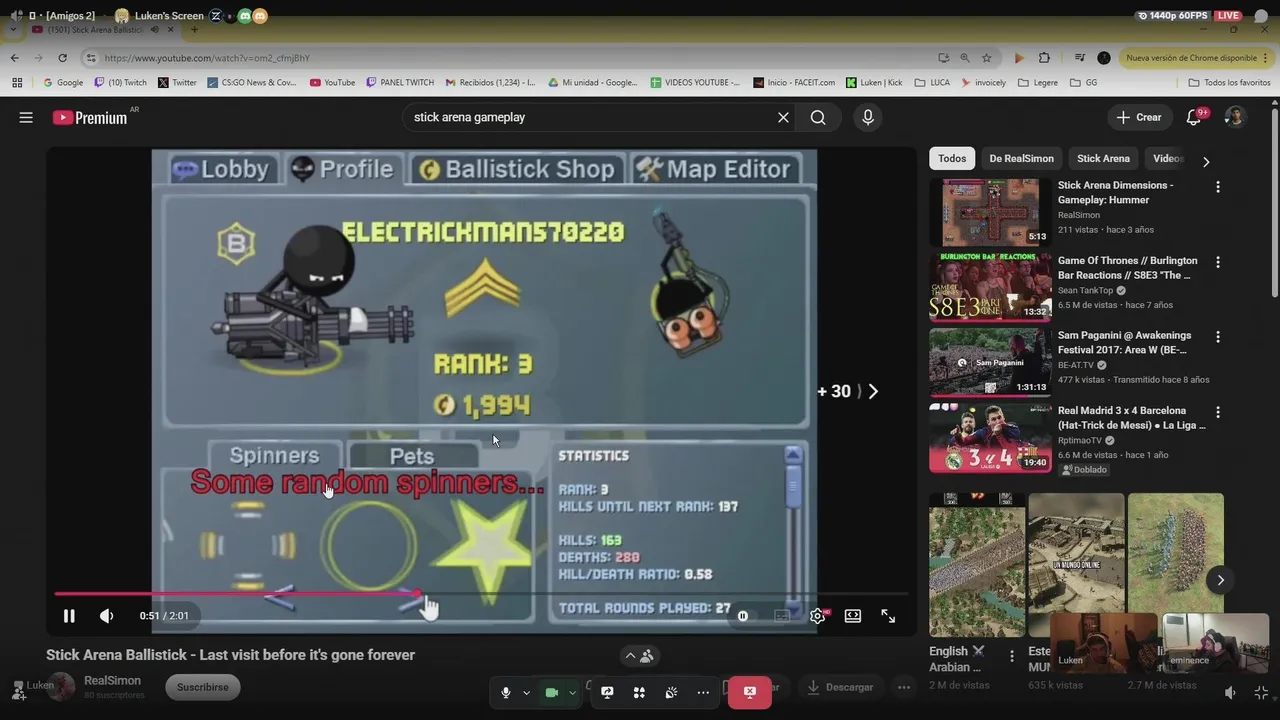This screenshot has height=720, width=1280.
Task: Open the Stick Arena Dimensions Hummer video thumbnail
Action: pyautogui.click(x=990, y=212)
